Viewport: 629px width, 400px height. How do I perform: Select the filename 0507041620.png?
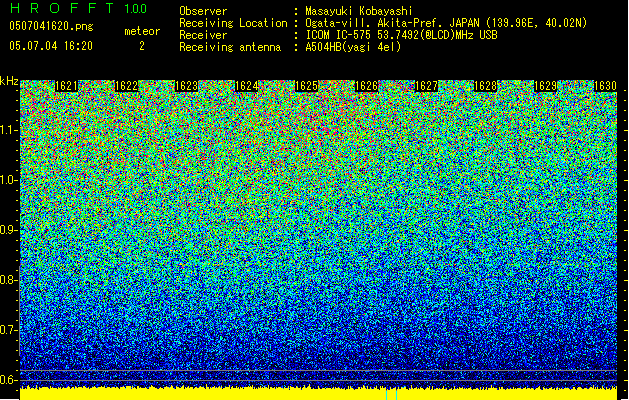[51, 26]
